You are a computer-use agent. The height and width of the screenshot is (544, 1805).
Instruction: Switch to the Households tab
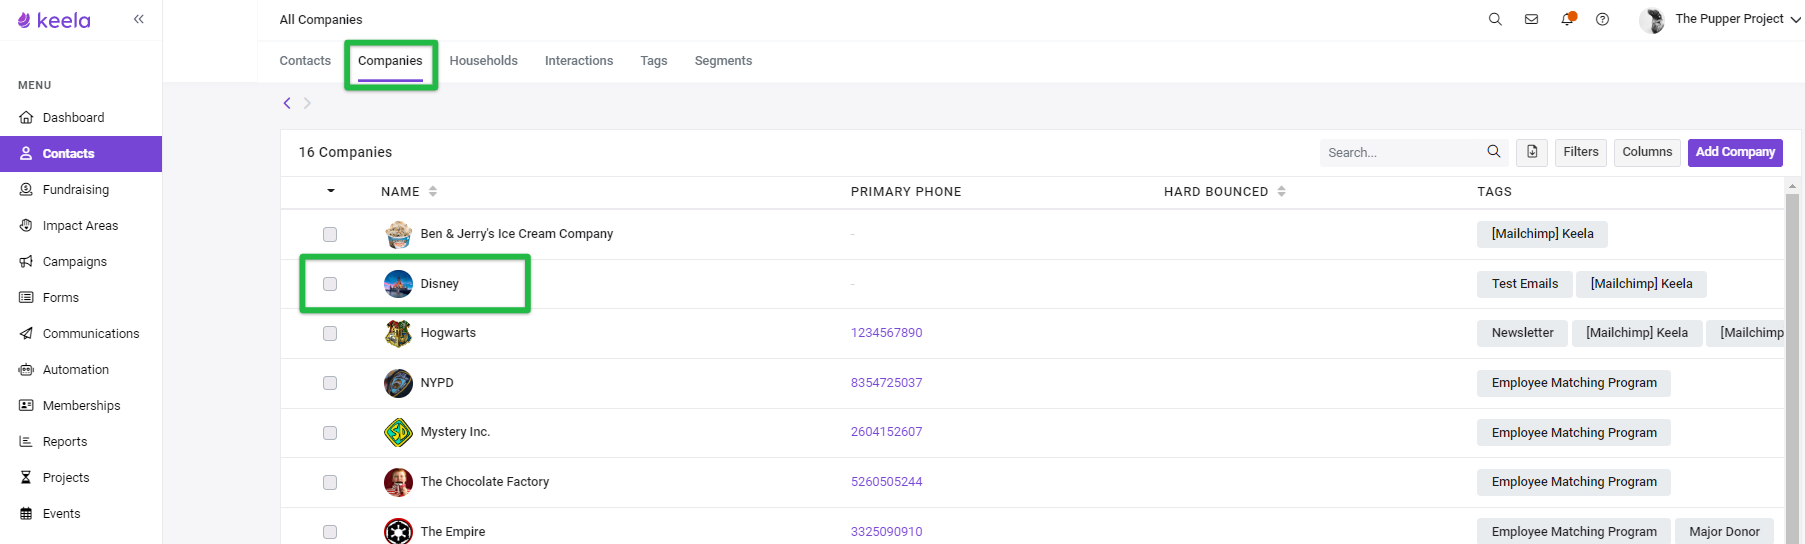point(483,61)
